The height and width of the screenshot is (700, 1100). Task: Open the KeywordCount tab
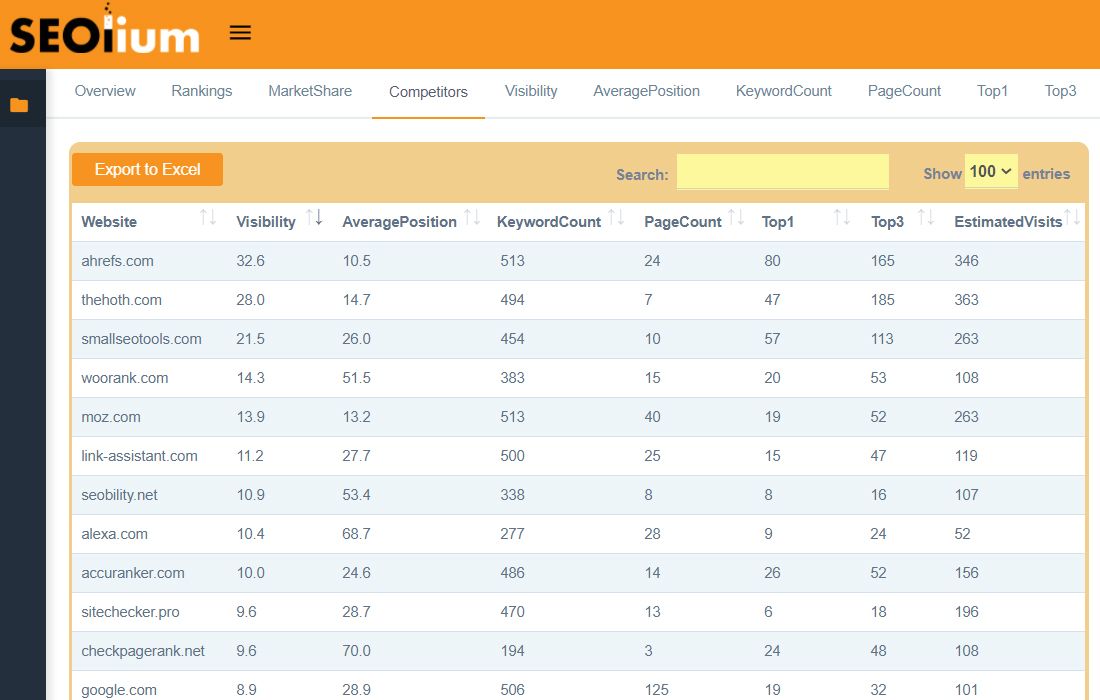[784, 91]
